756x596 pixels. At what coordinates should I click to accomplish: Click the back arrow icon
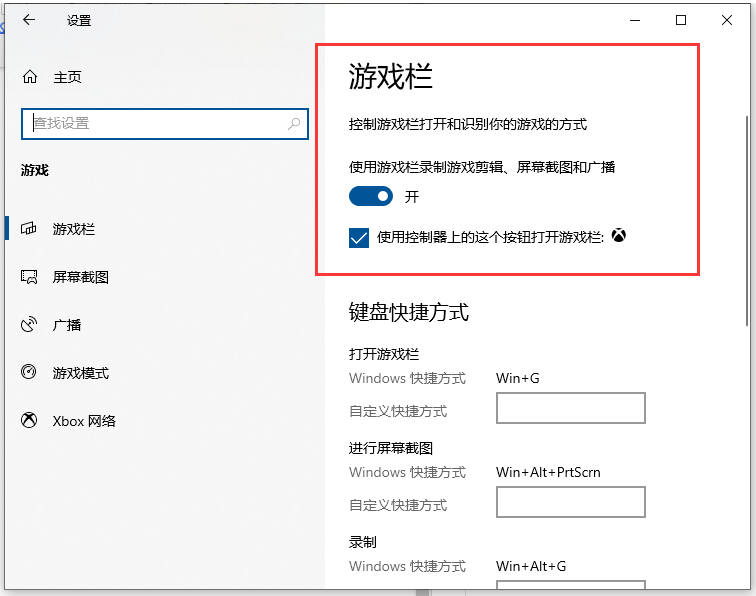(29, 20)
